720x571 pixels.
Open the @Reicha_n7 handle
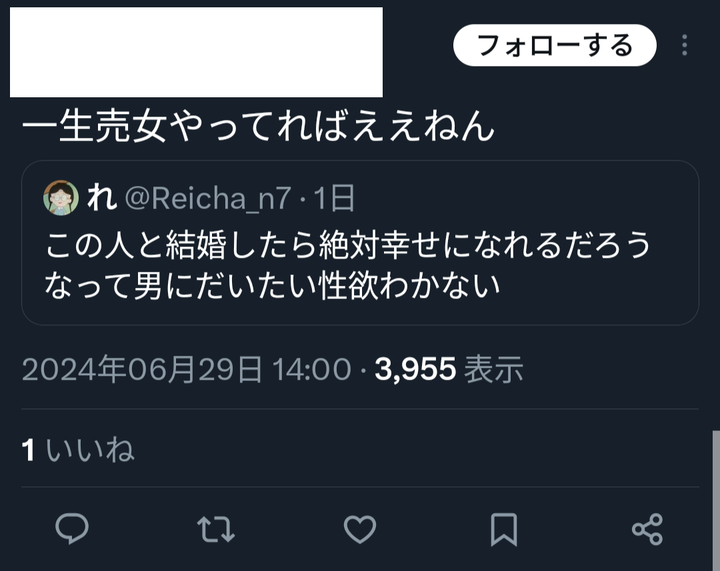208,198
